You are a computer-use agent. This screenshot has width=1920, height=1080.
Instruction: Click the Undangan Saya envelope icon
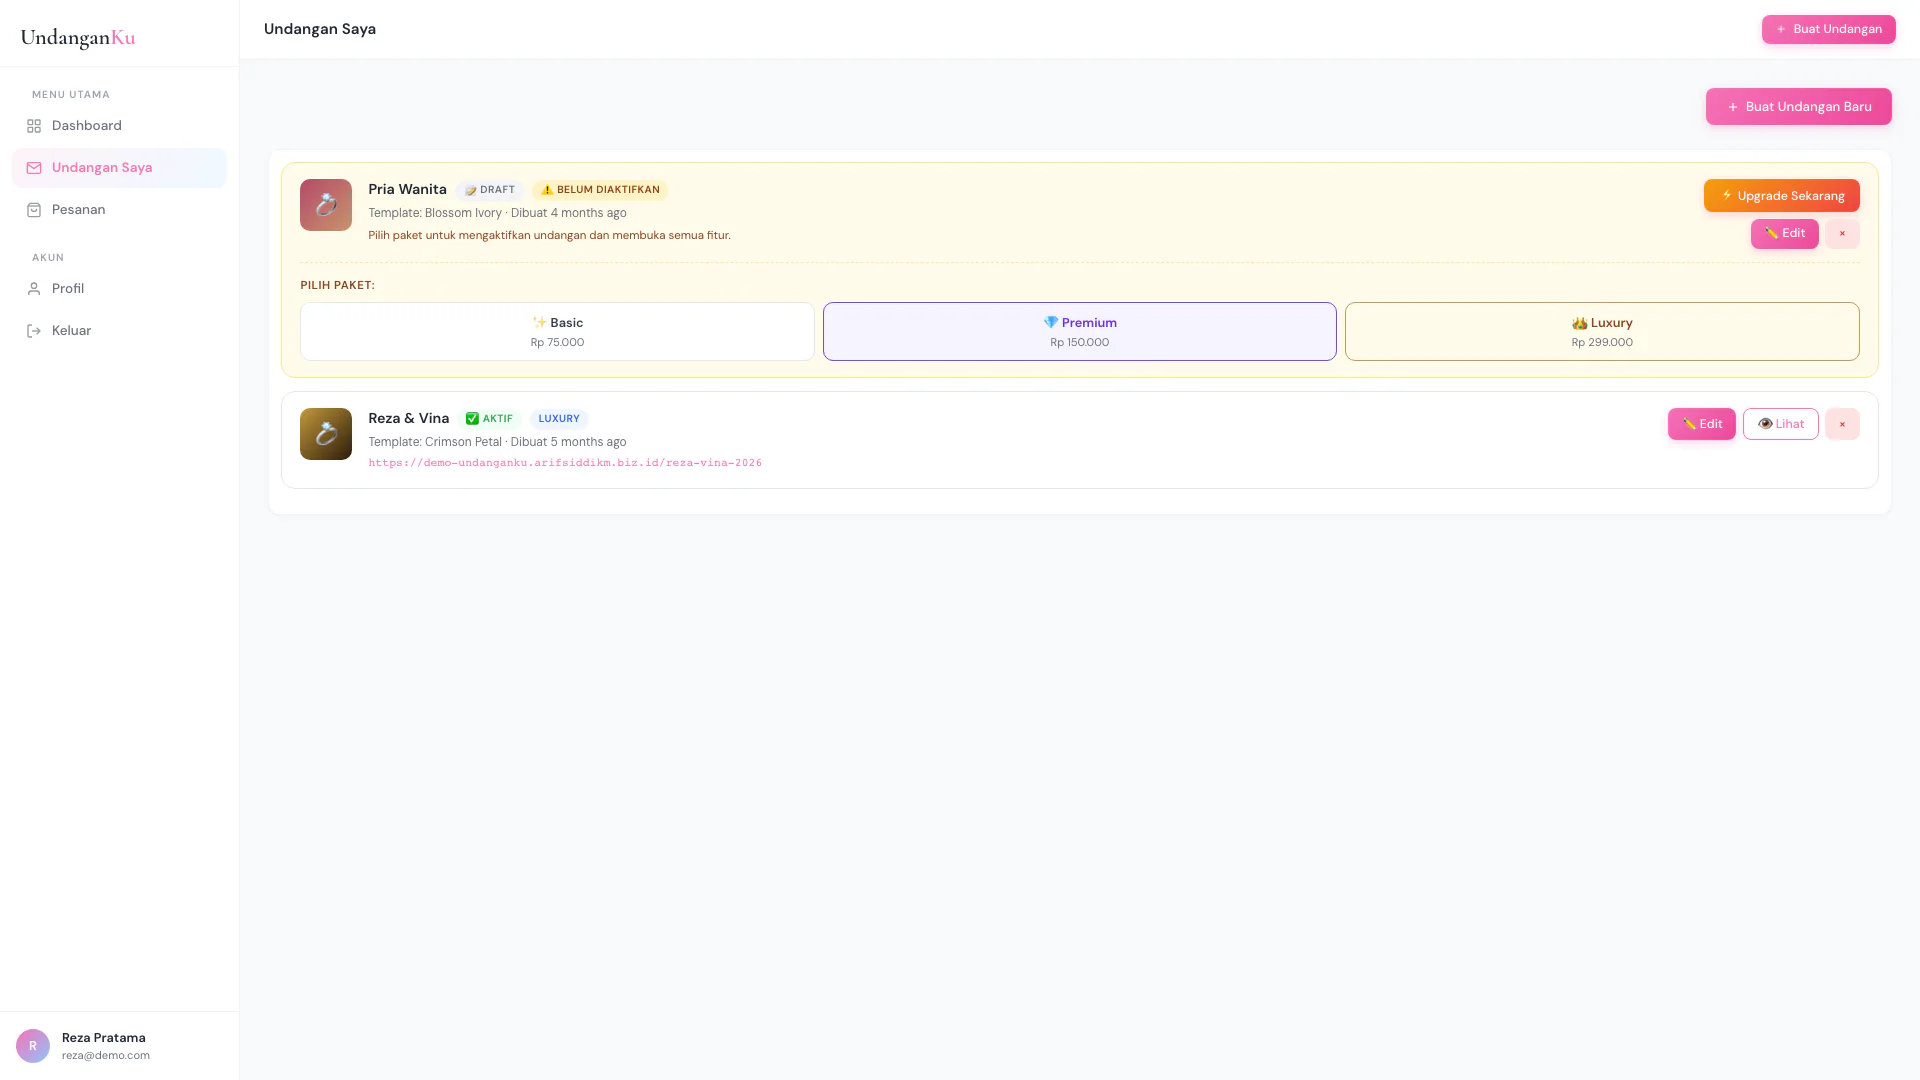[x=34, y=168]
